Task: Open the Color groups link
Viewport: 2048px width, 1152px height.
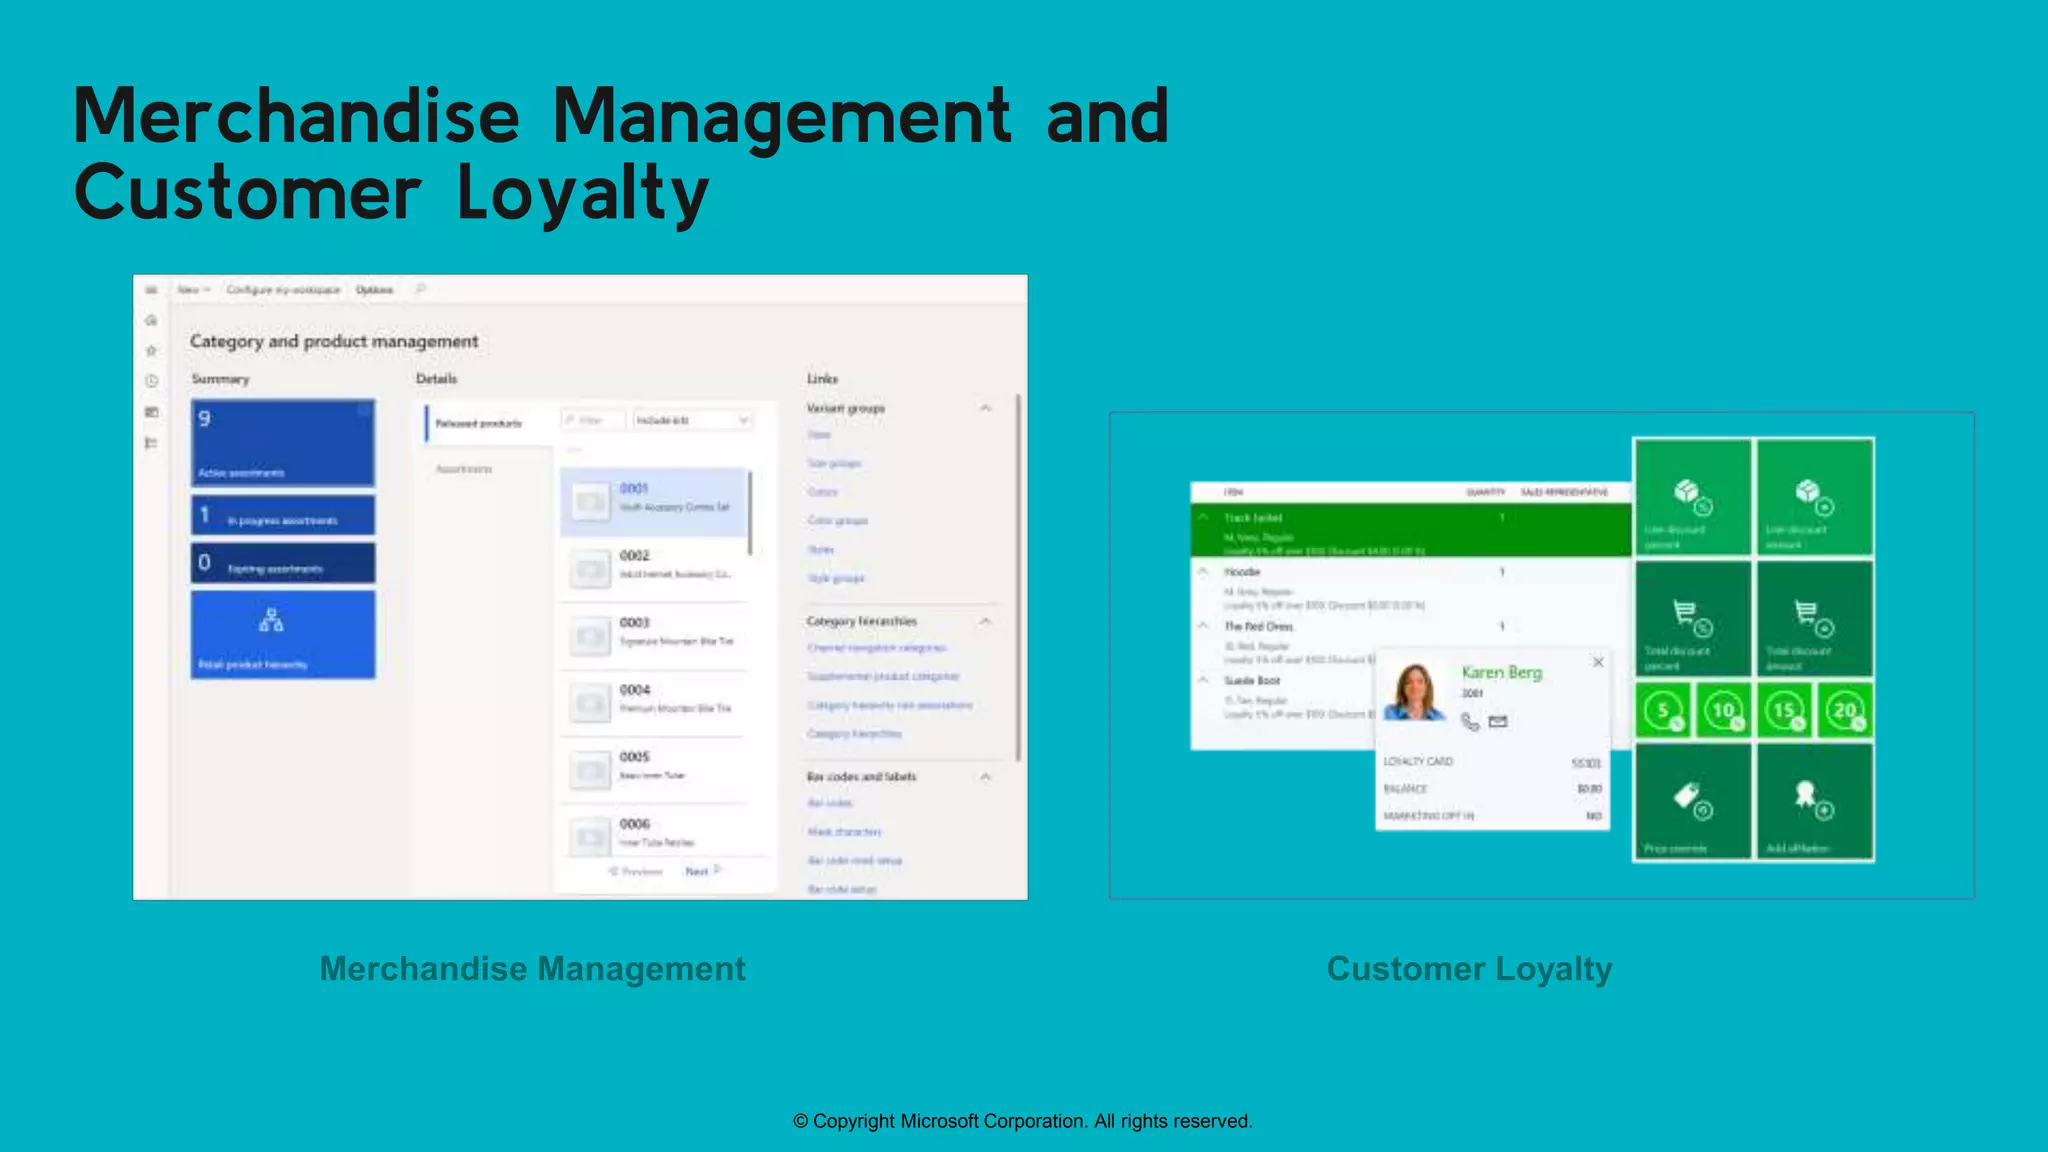Action: coord(837,520)
